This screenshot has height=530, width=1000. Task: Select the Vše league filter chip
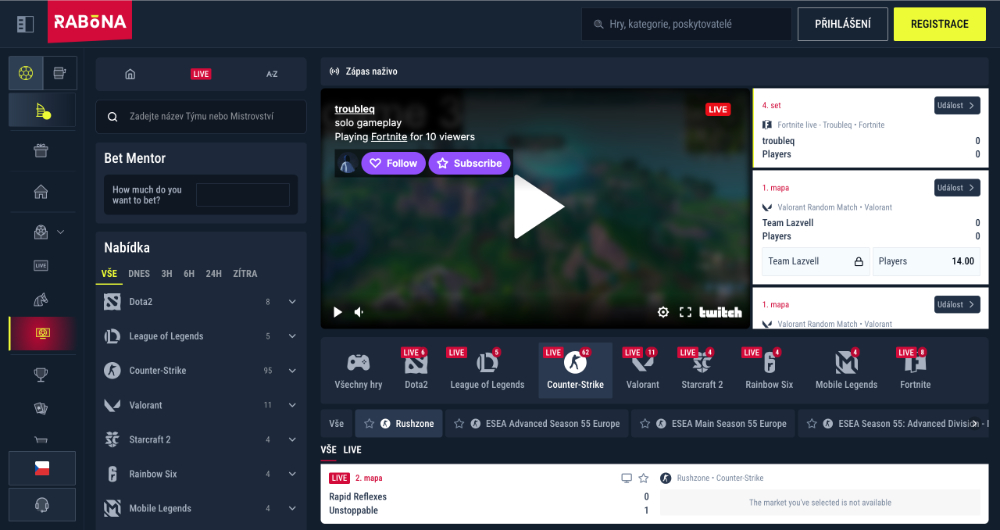pos(336,423)
